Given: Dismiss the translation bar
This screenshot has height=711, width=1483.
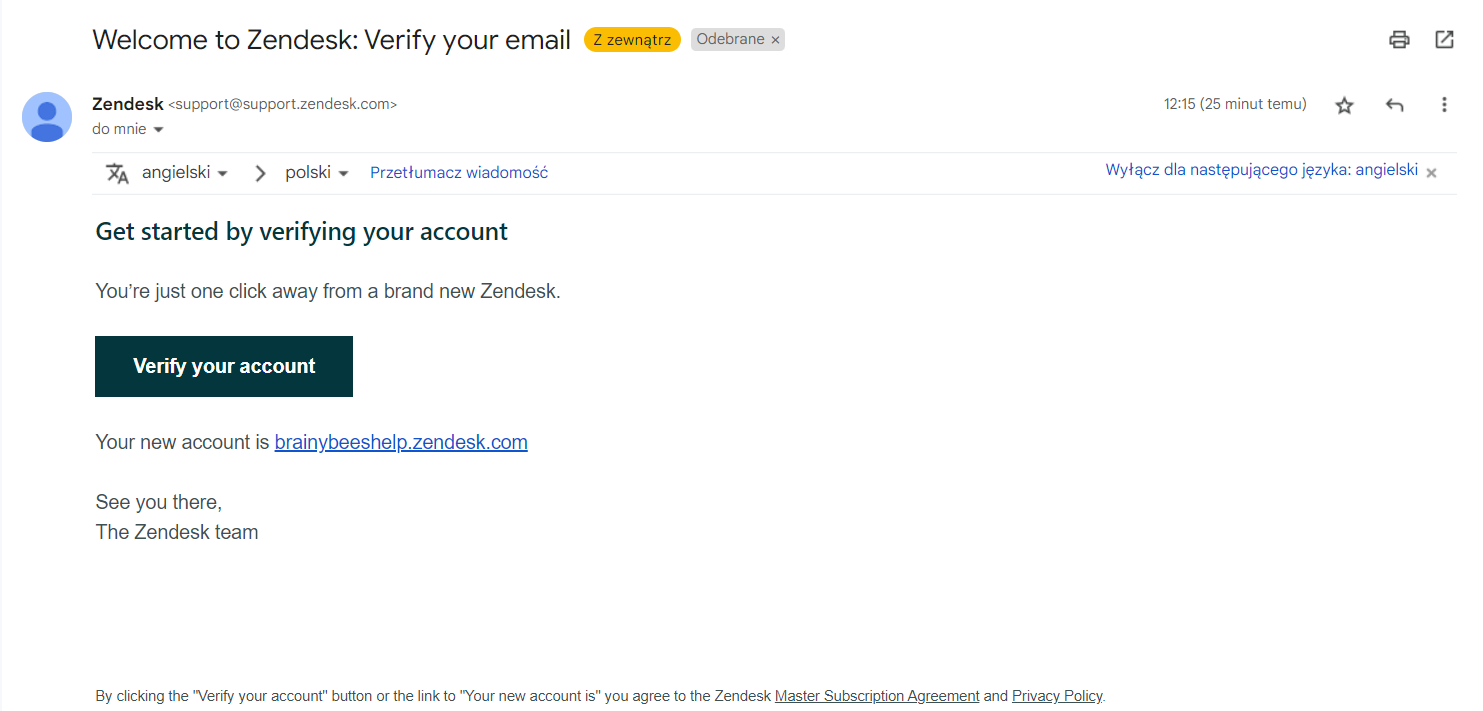Looking at the screenshot, I should (1431, 172).
